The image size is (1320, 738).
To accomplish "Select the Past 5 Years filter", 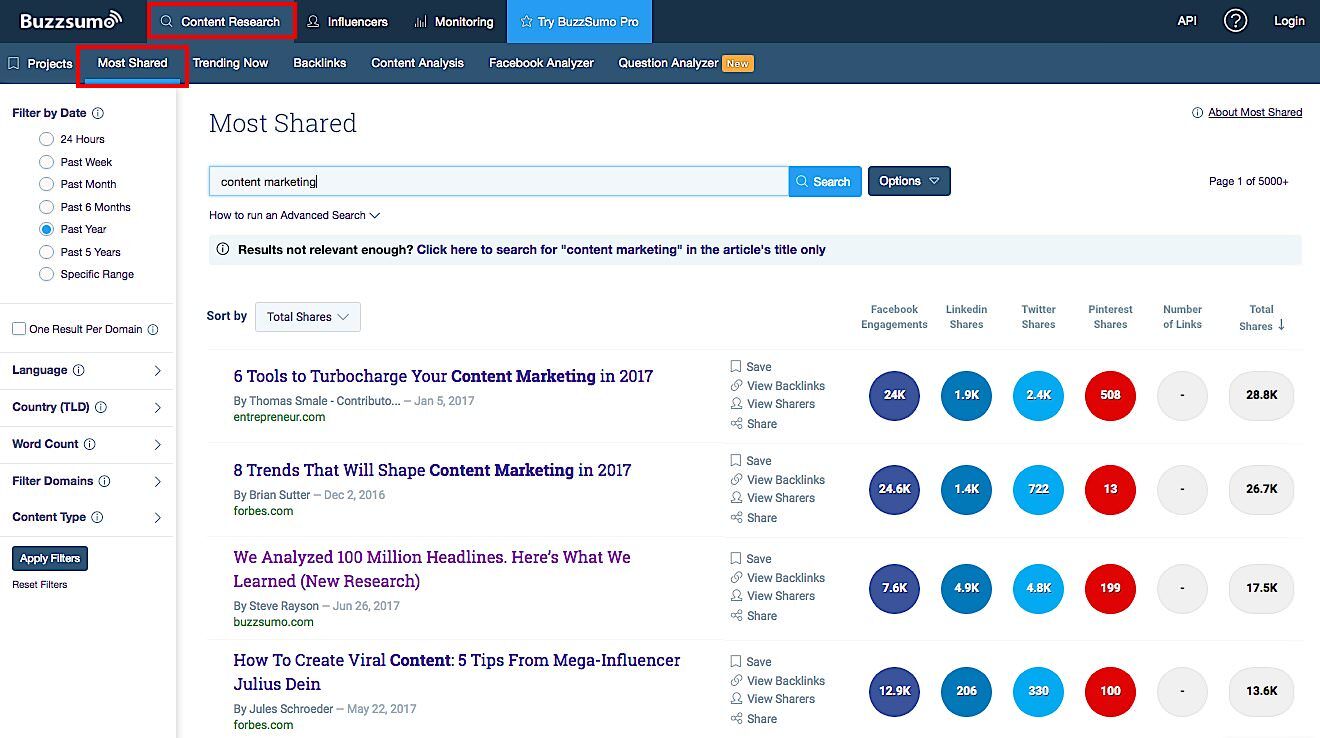I will pos(46,252).
